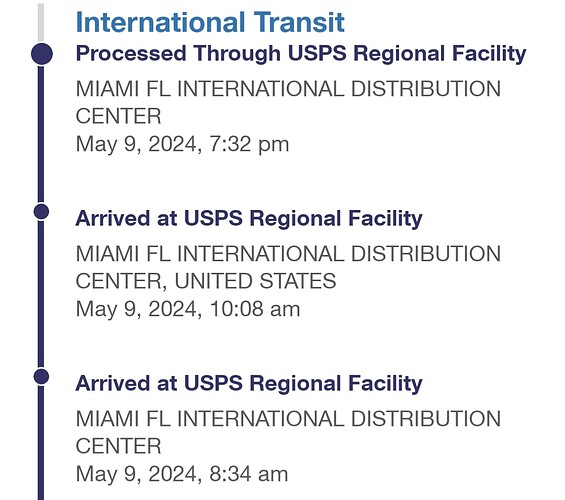
Task: Click location text containing UNITED STATES
Action: tap(288, 267)
